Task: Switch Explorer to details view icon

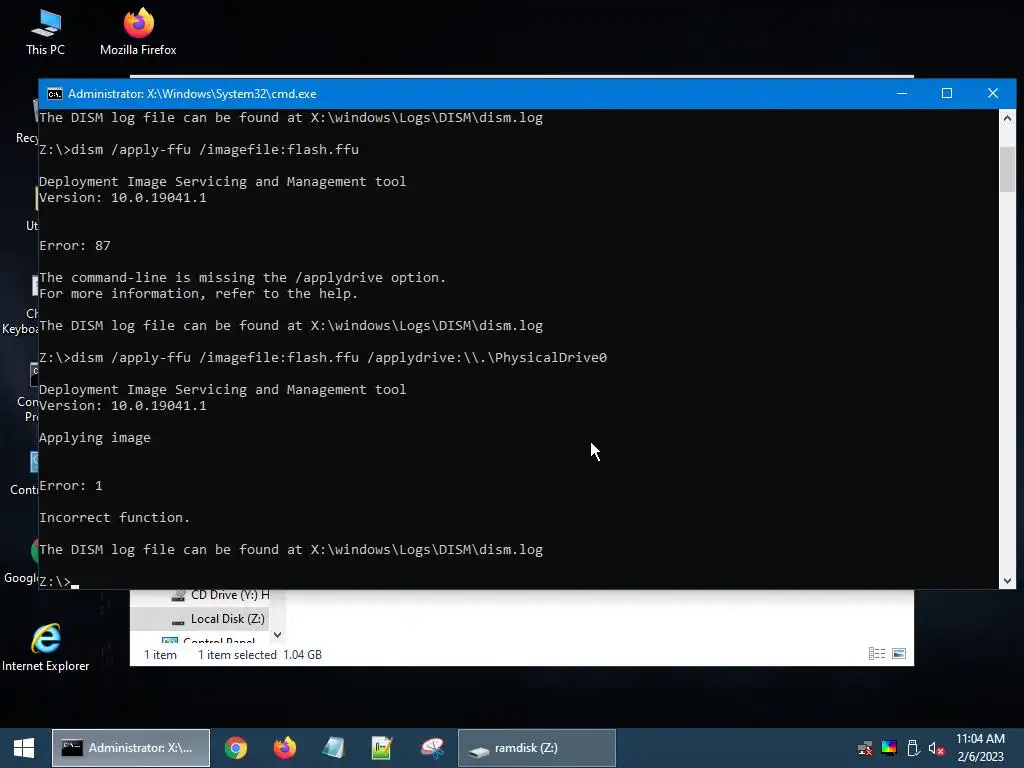Action: (x=877, y=654)
